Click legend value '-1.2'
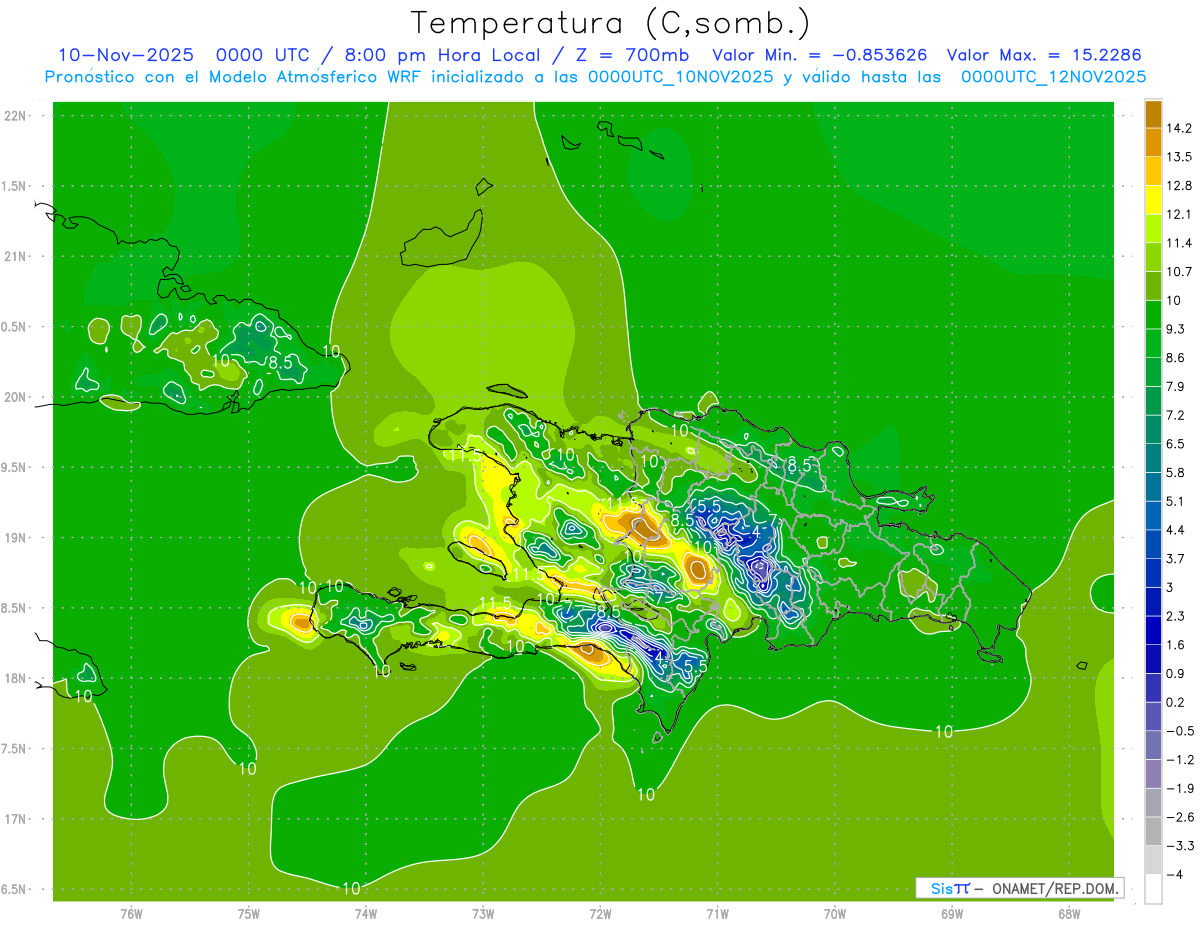This screenshot has width=1200, height=927. click(1179, 760)
